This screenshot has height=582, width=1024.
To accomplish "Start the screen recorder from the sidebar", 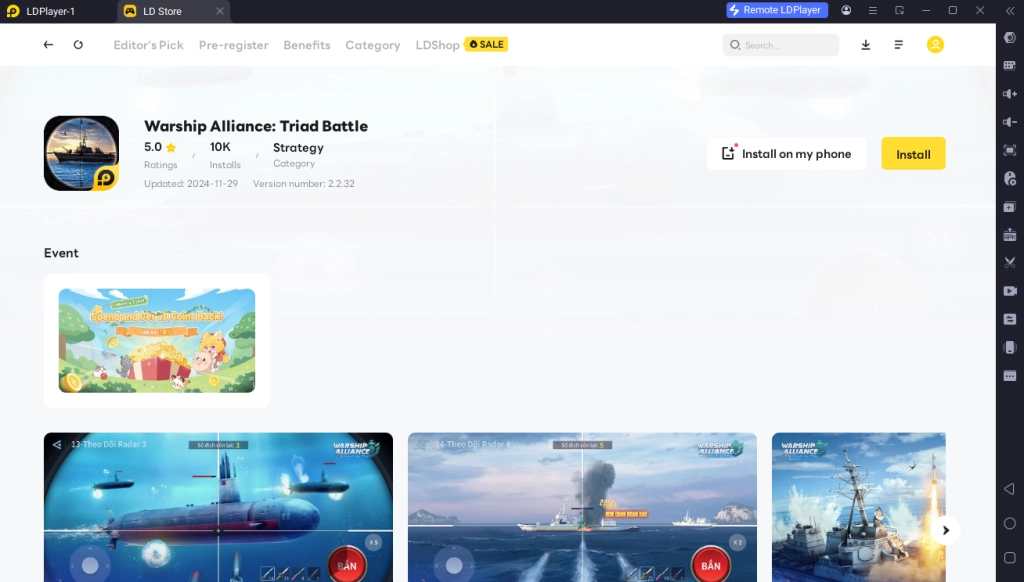I will [x=1010, y=291].
